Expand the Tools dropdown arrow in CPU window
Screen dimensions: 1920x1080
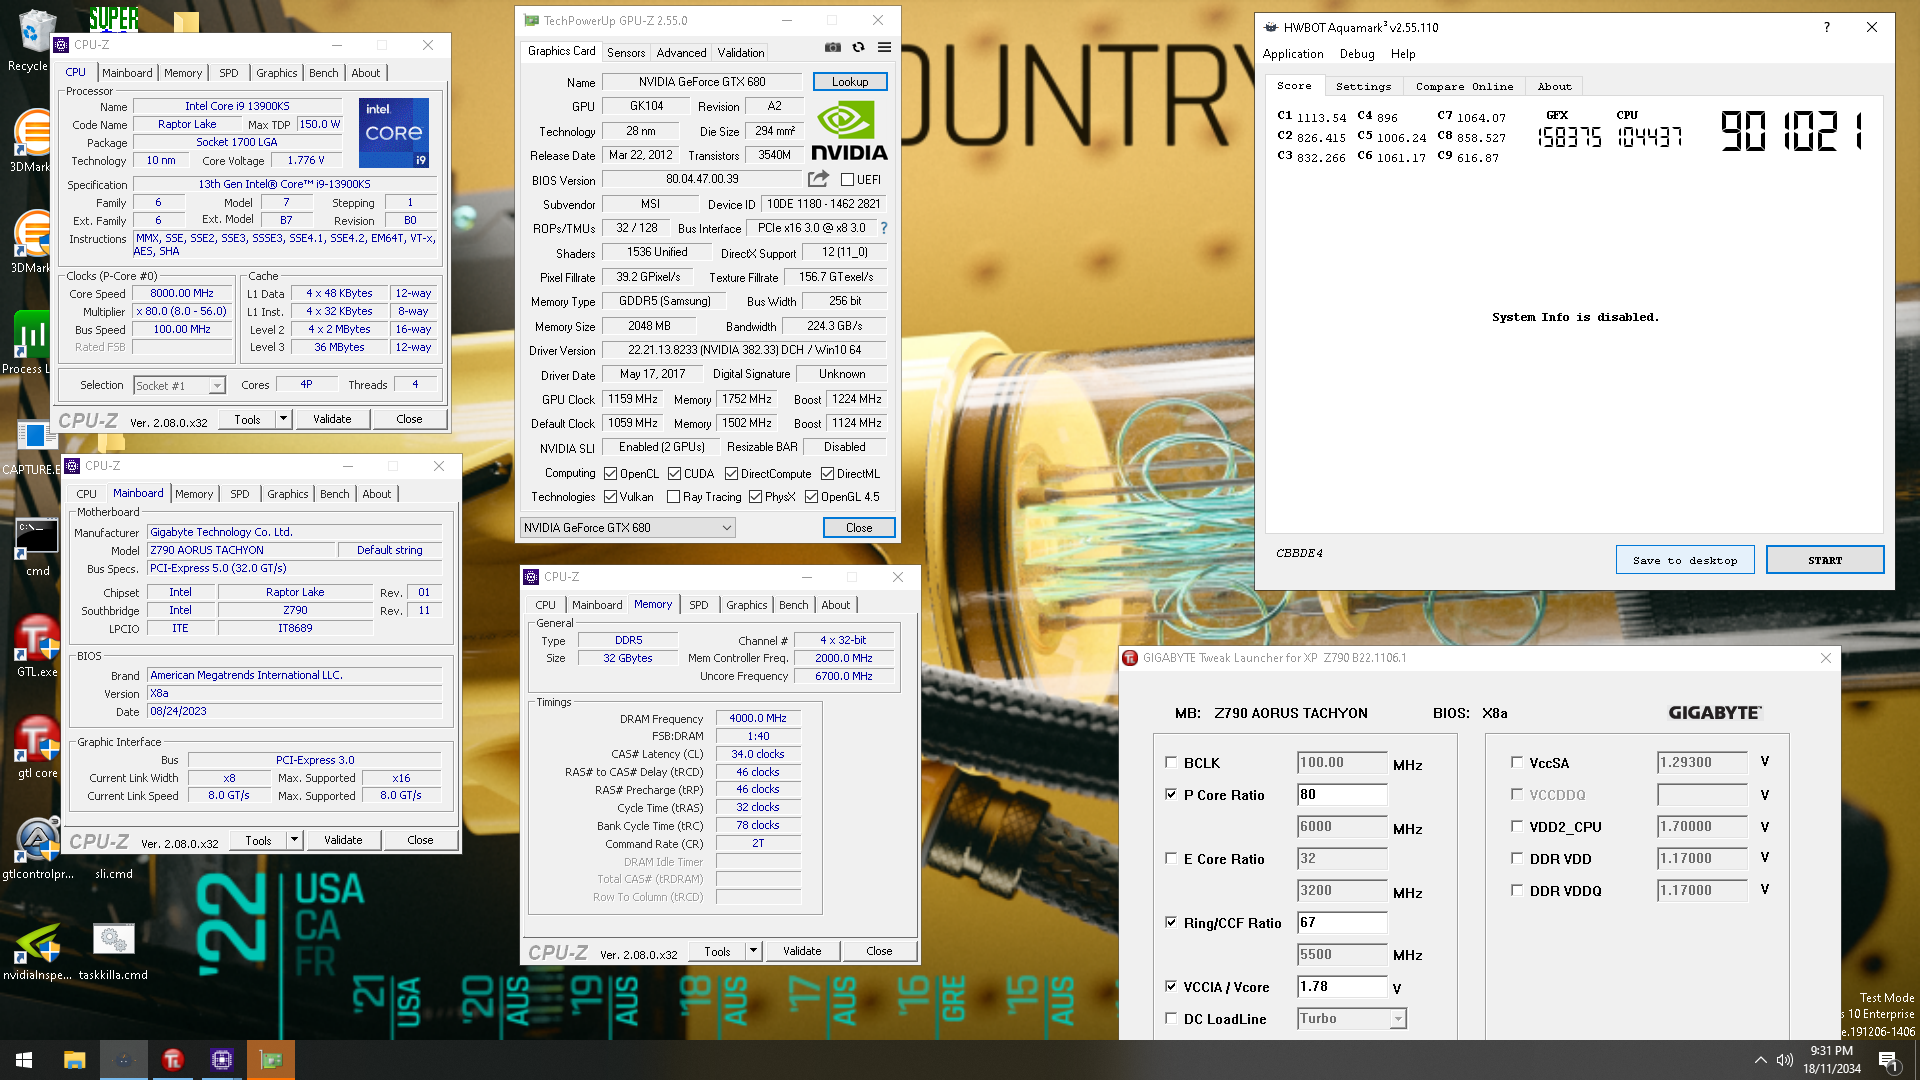pos(283,419)
